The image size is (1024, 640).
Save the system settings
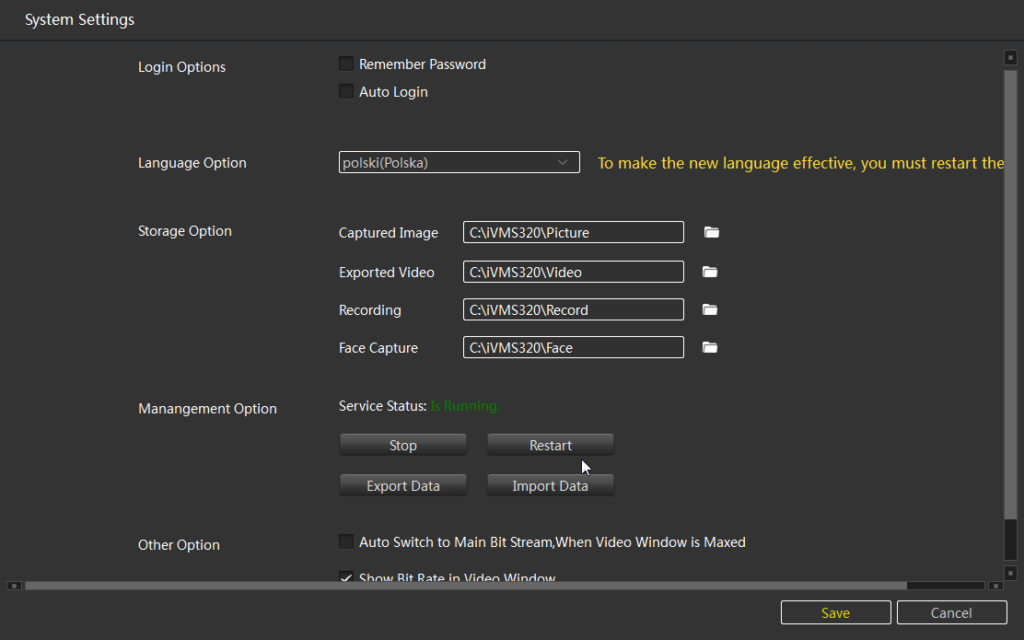[x=835, y=613]
